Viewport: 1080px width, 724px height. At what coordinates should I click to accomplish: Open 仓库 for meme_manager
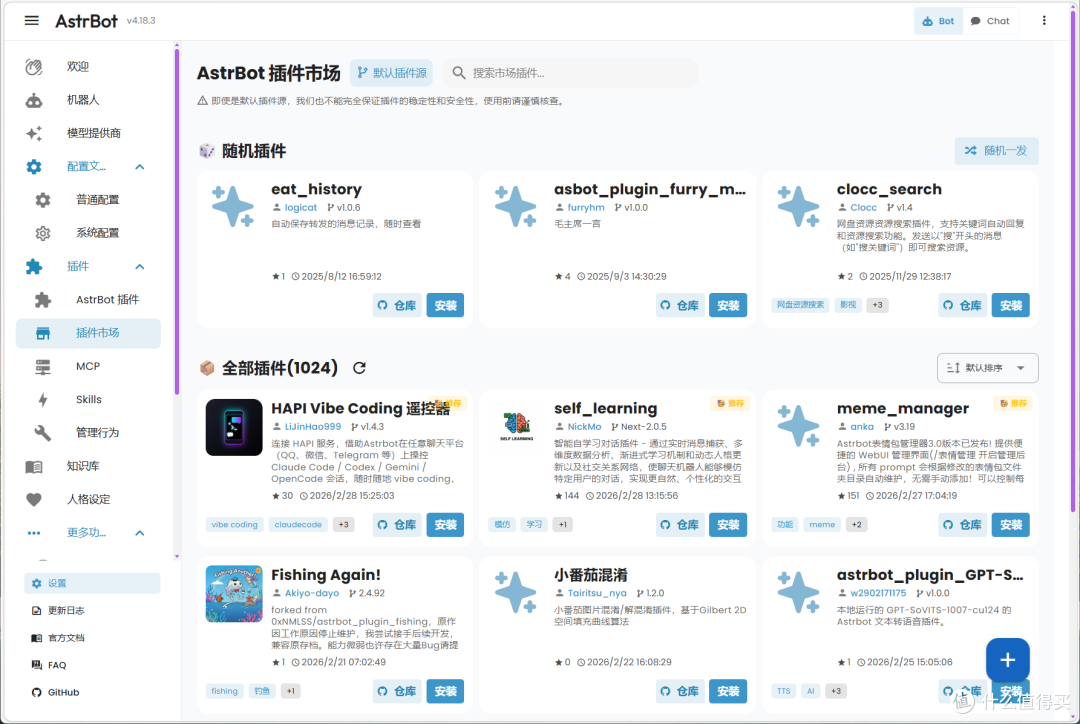[x=963, y=525]
